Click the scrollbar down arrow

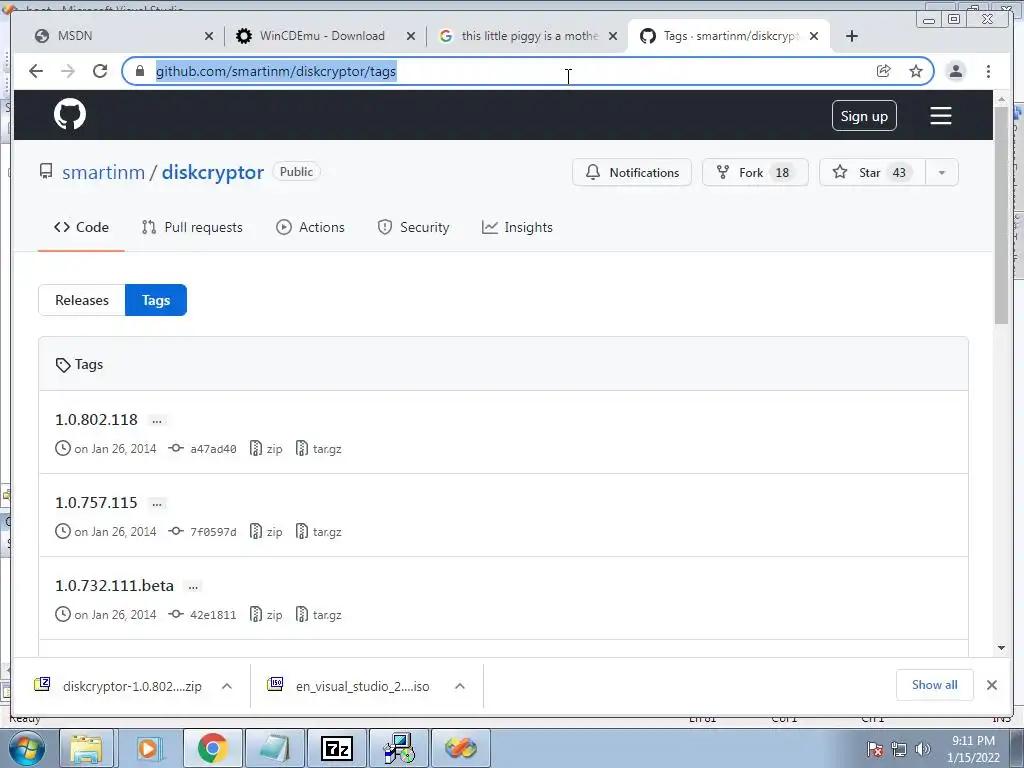point(1001,648)
